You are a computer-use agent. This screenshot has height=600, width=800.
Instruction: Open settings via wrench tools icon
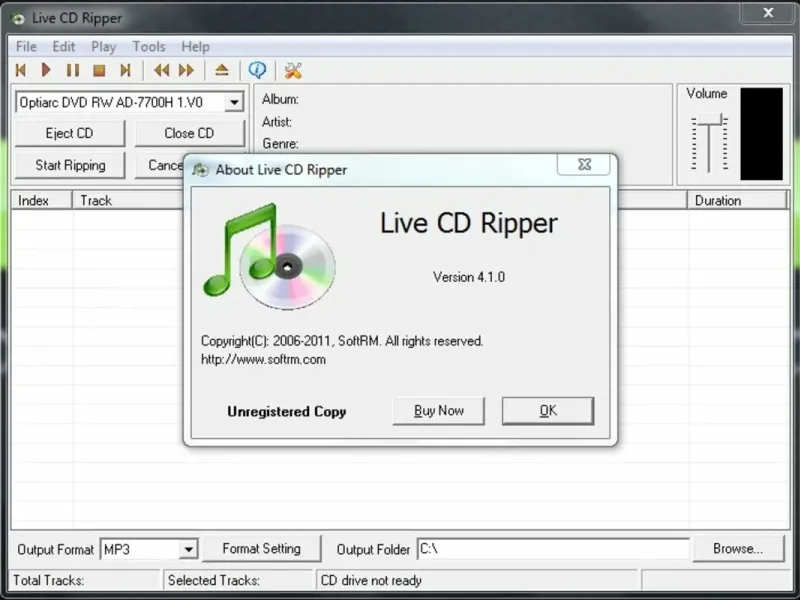[293, 70]
